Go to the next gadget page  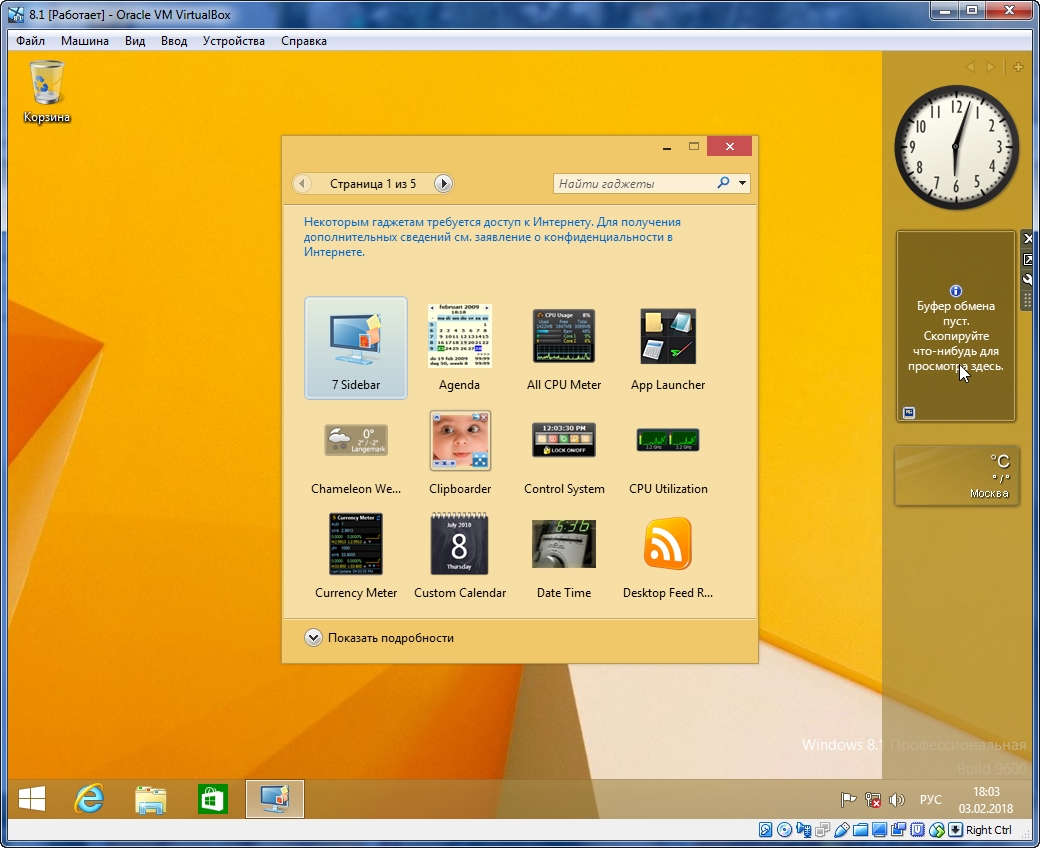pos(443,184)
